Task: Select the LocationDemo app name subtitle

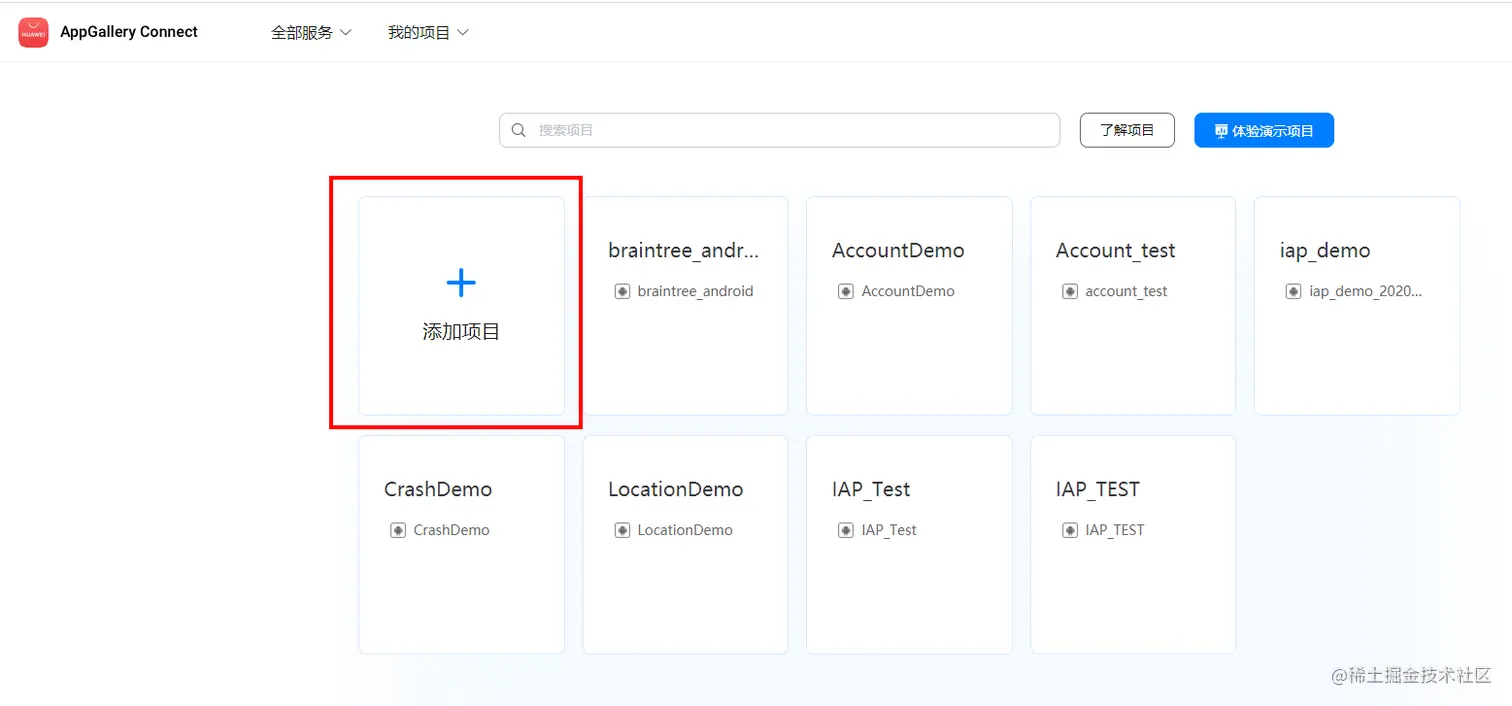Action: (685, 530)
